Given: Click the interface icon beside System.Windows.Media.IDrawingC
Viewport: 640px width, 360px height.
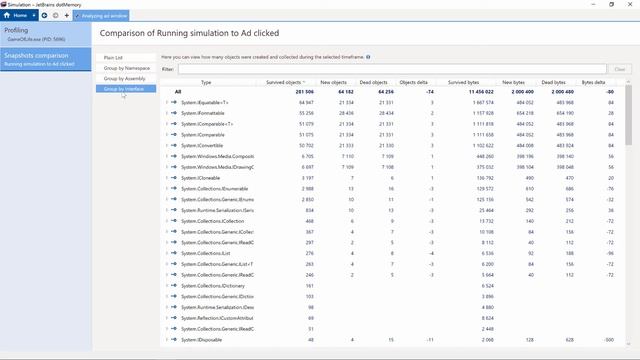Looking at the screenshot, I should [x=174, y=167].
